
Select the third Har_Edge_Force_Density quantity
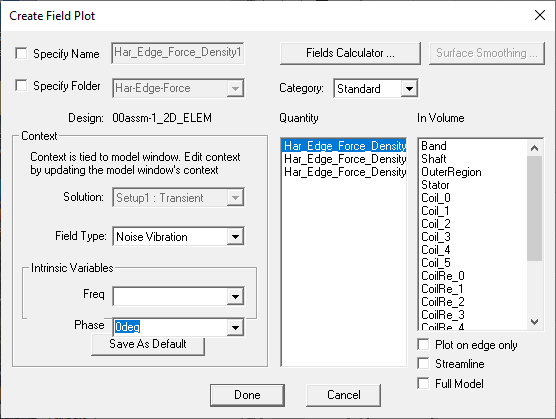pos(345,172)
